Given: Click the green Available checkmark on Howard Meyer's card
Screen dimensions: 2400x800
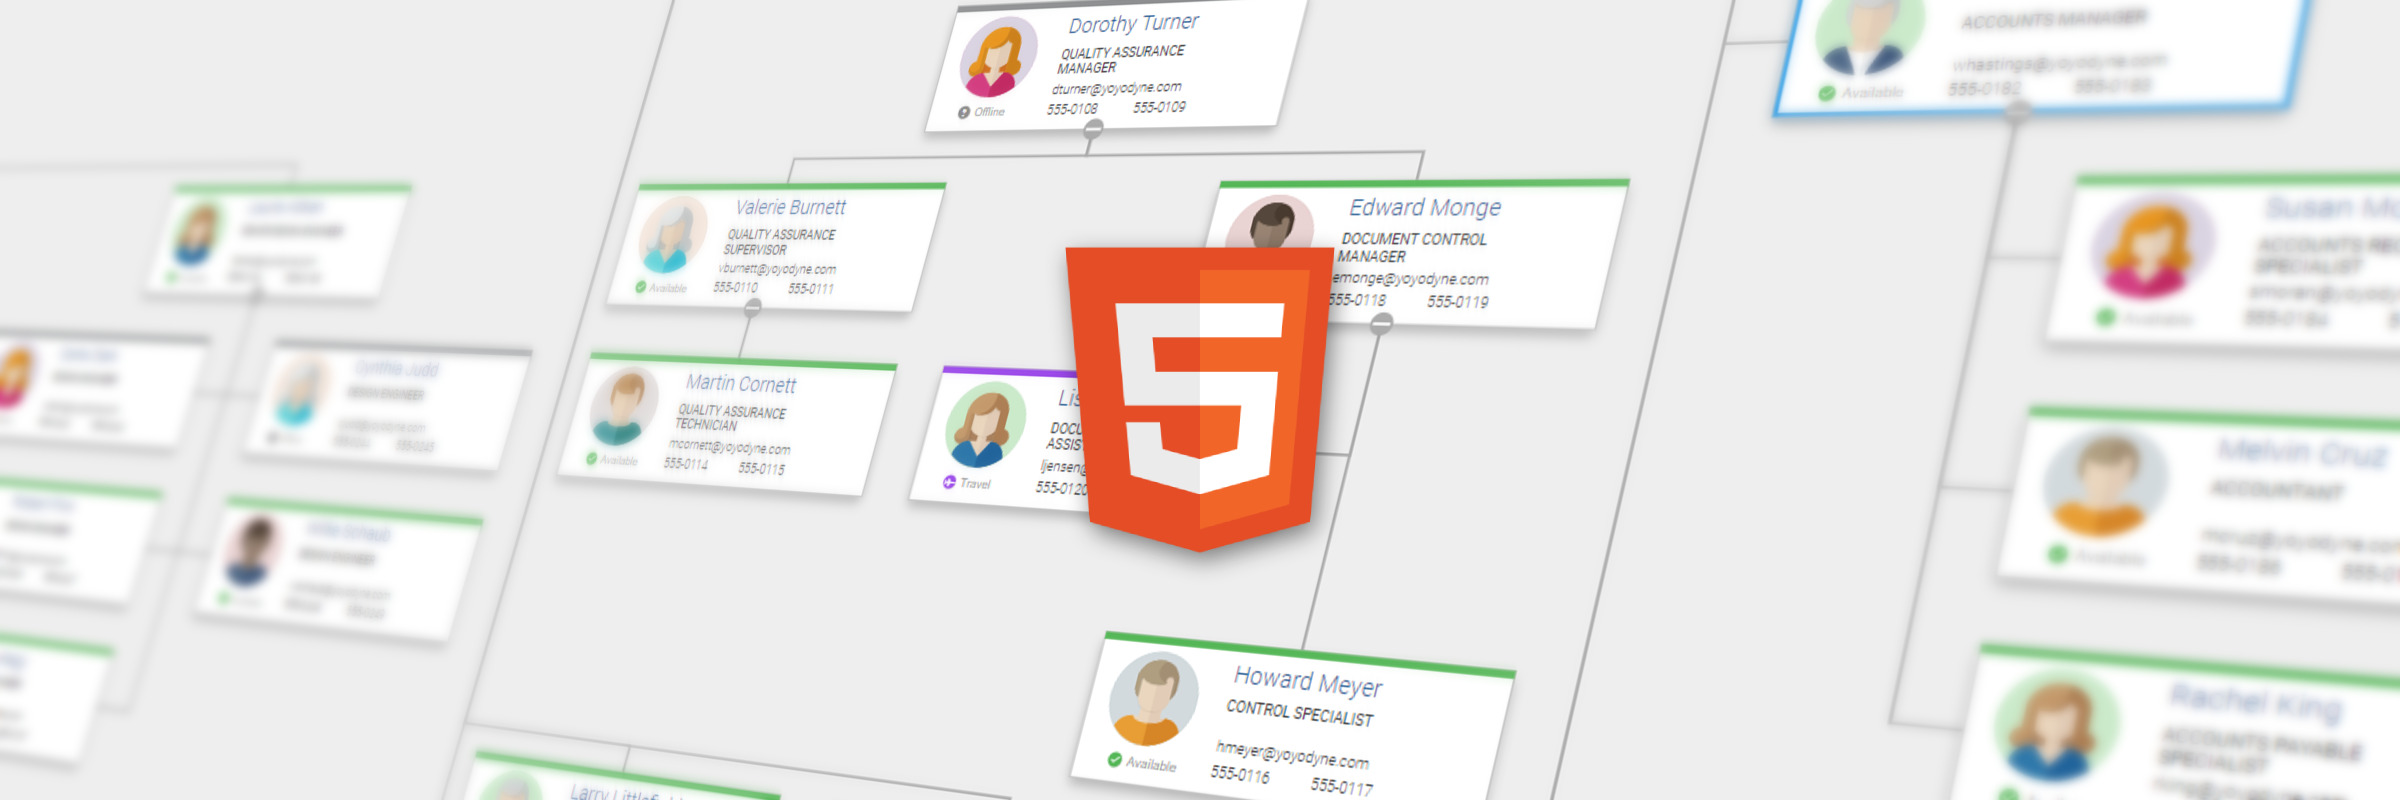Looking at the screenshot, I should [x=1114, y=760].
